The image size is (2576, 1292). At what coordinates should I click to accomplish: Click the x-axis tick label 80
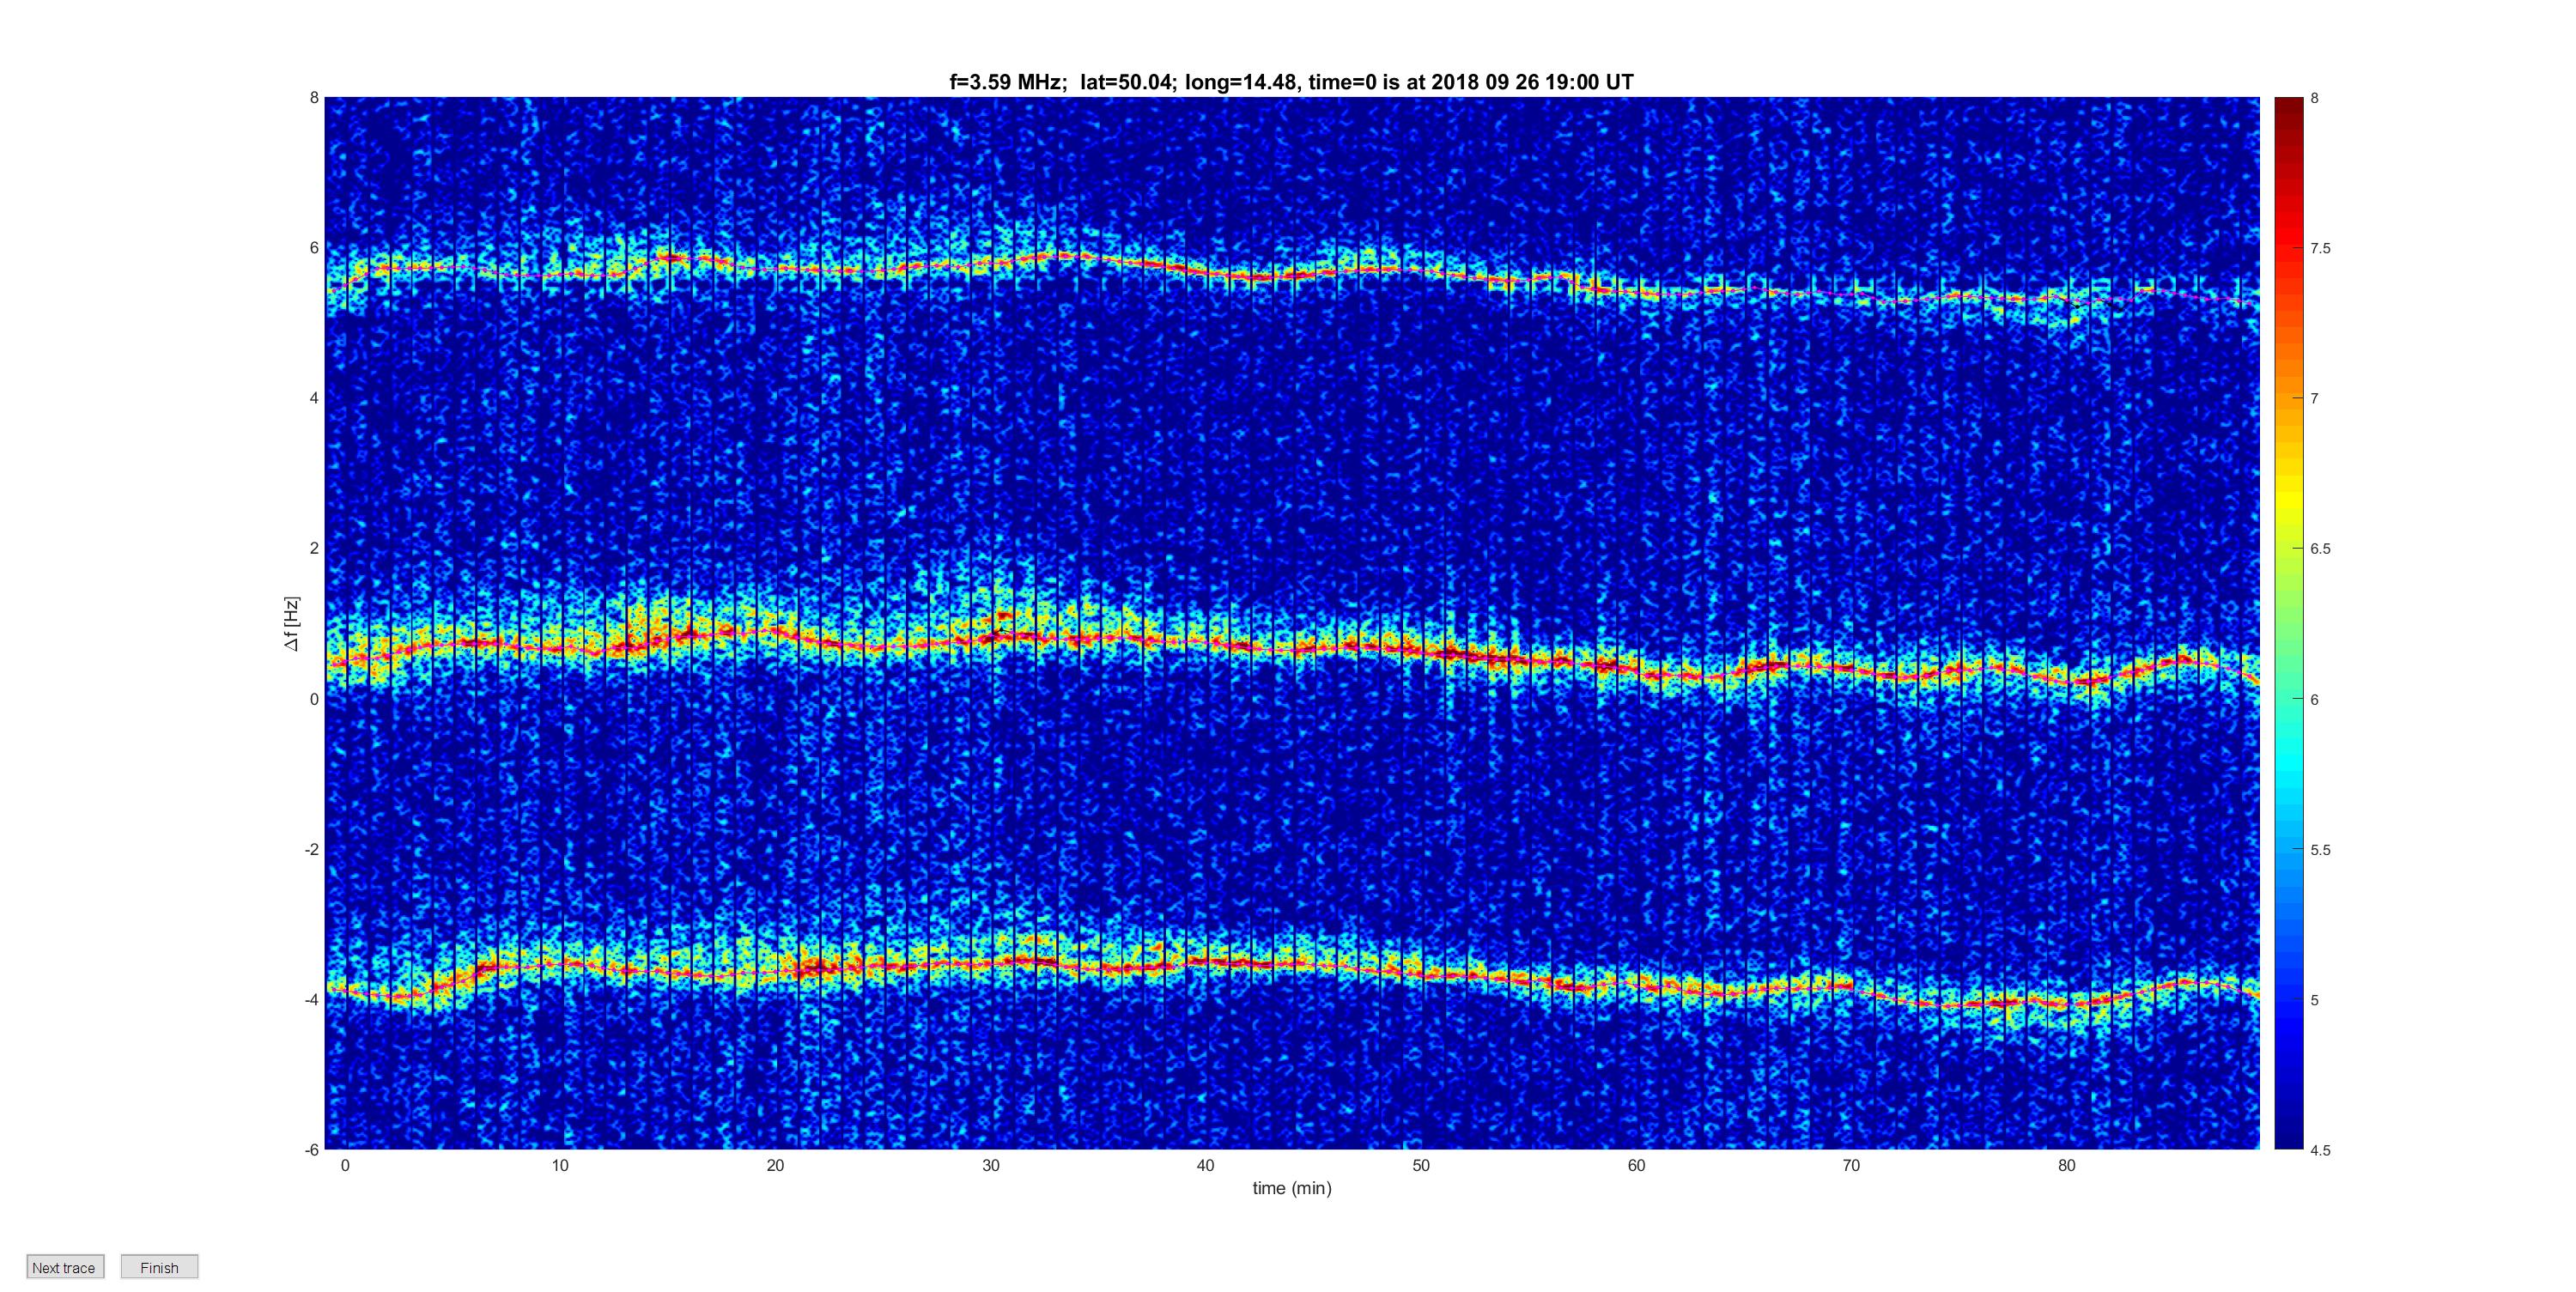pos(2066,1165)
